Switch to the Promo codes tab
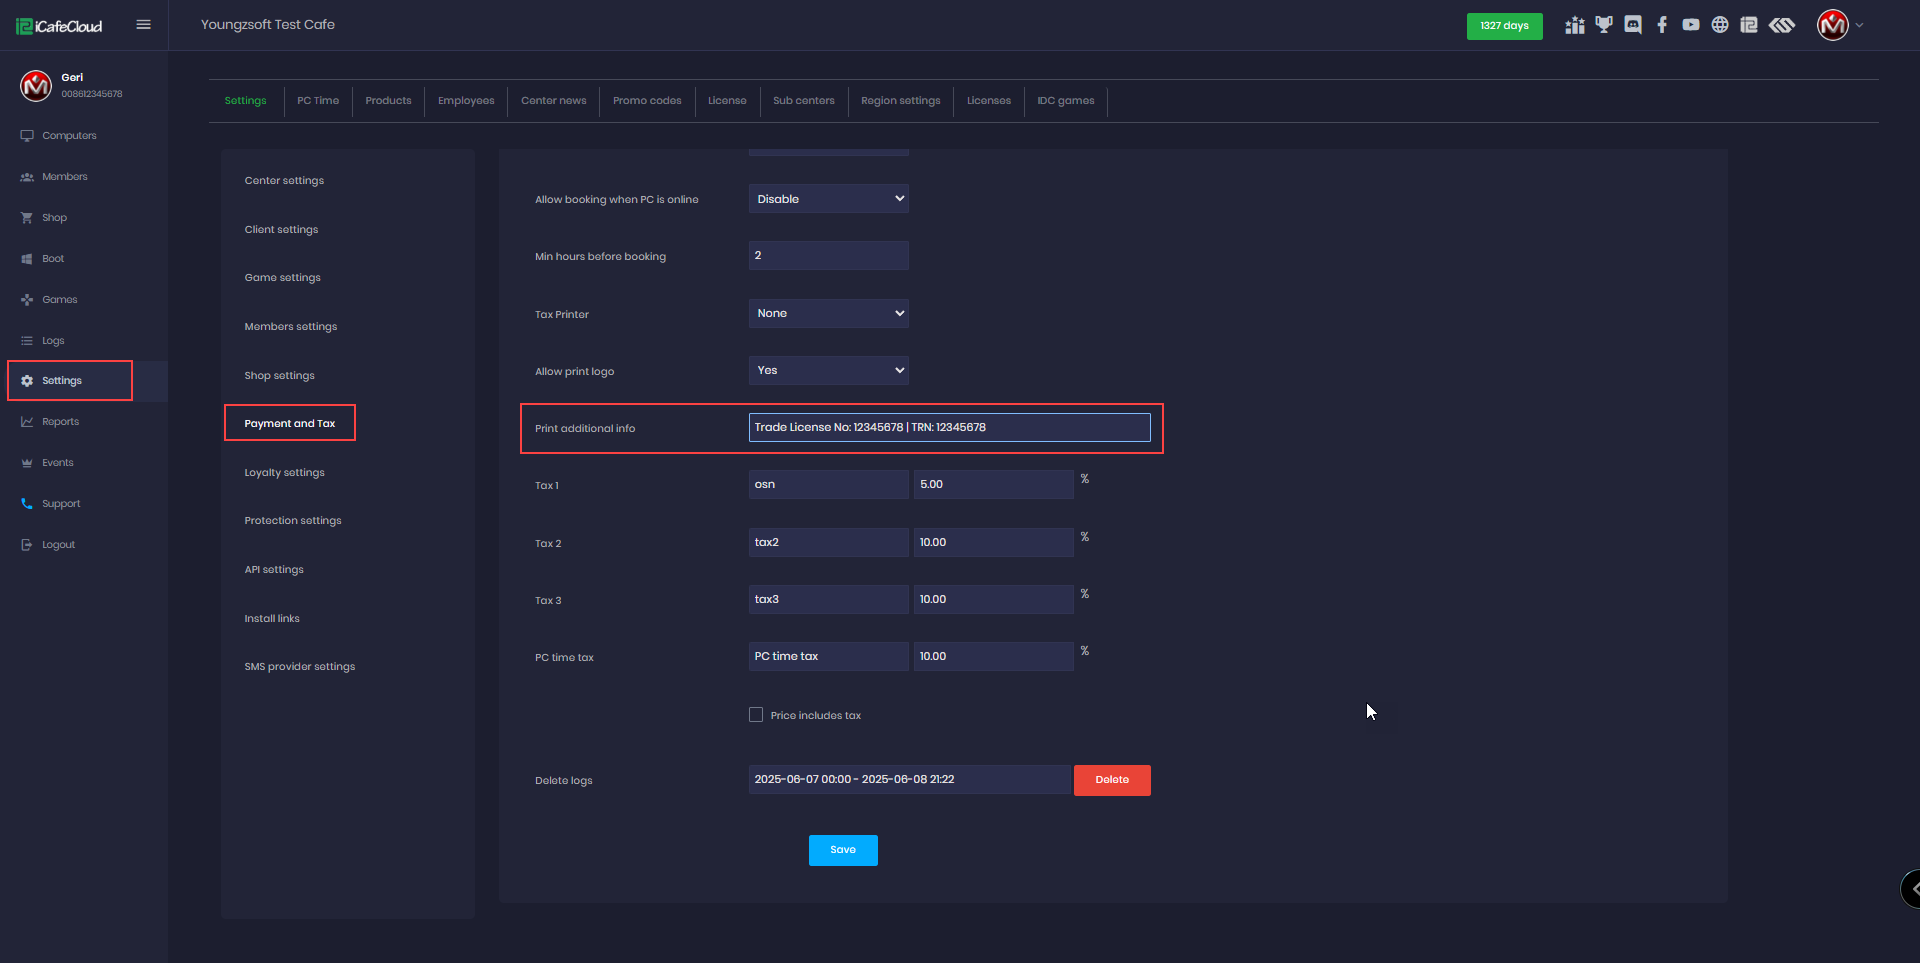 click(647, 101)
